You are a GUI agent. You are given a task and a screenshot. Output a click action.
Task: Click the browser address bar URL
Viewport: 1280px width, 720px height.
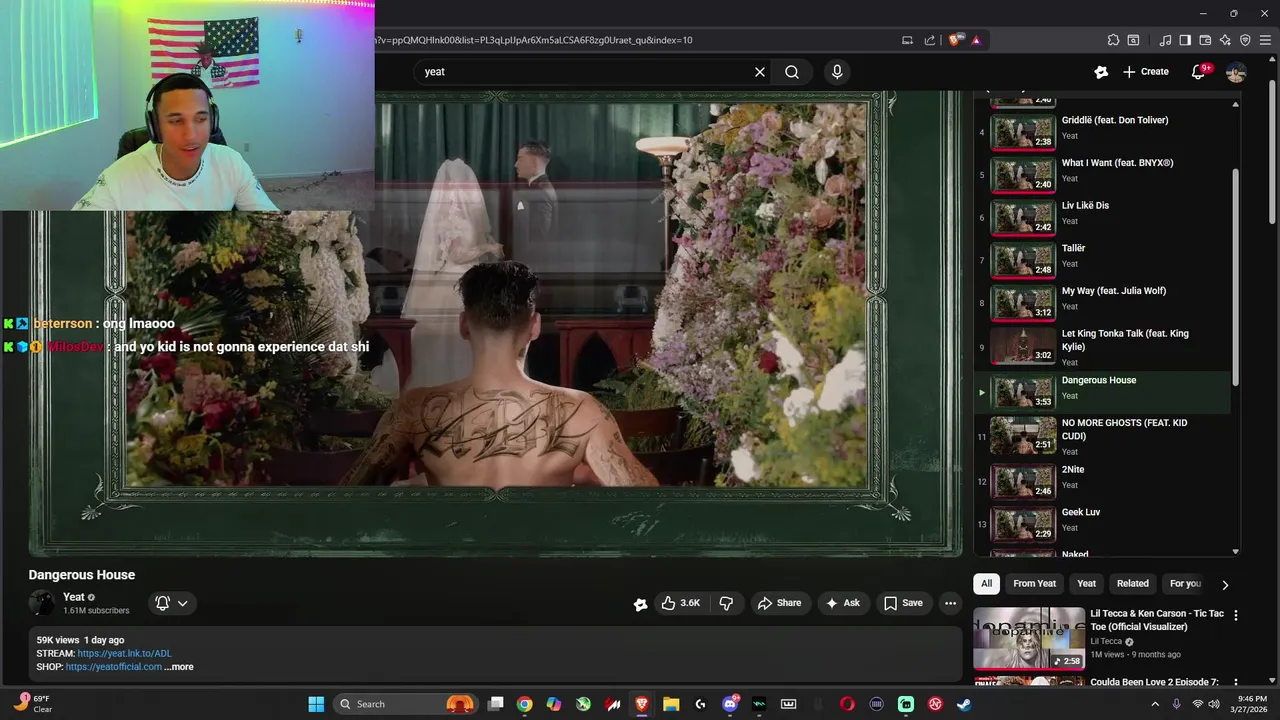pyautogui.click(x=535, y=40)
